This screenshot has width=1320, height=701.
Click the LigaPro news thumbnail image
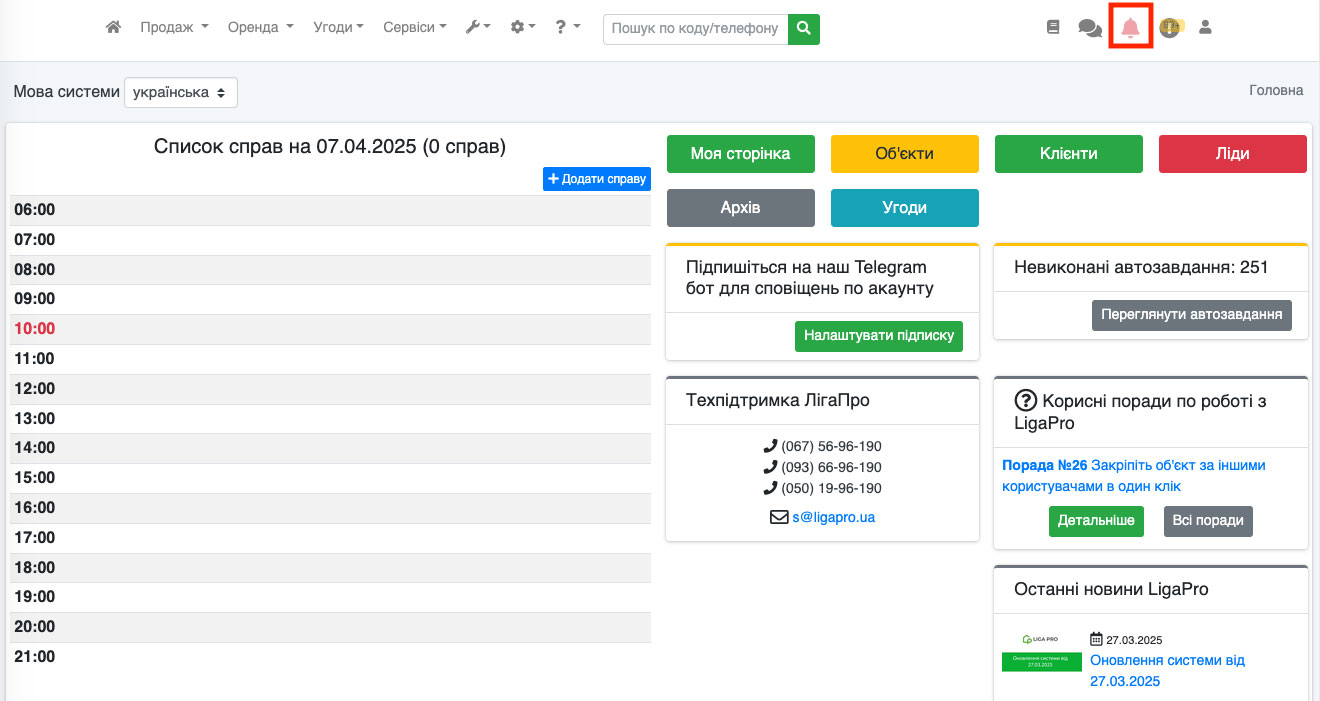(1041, 653)
